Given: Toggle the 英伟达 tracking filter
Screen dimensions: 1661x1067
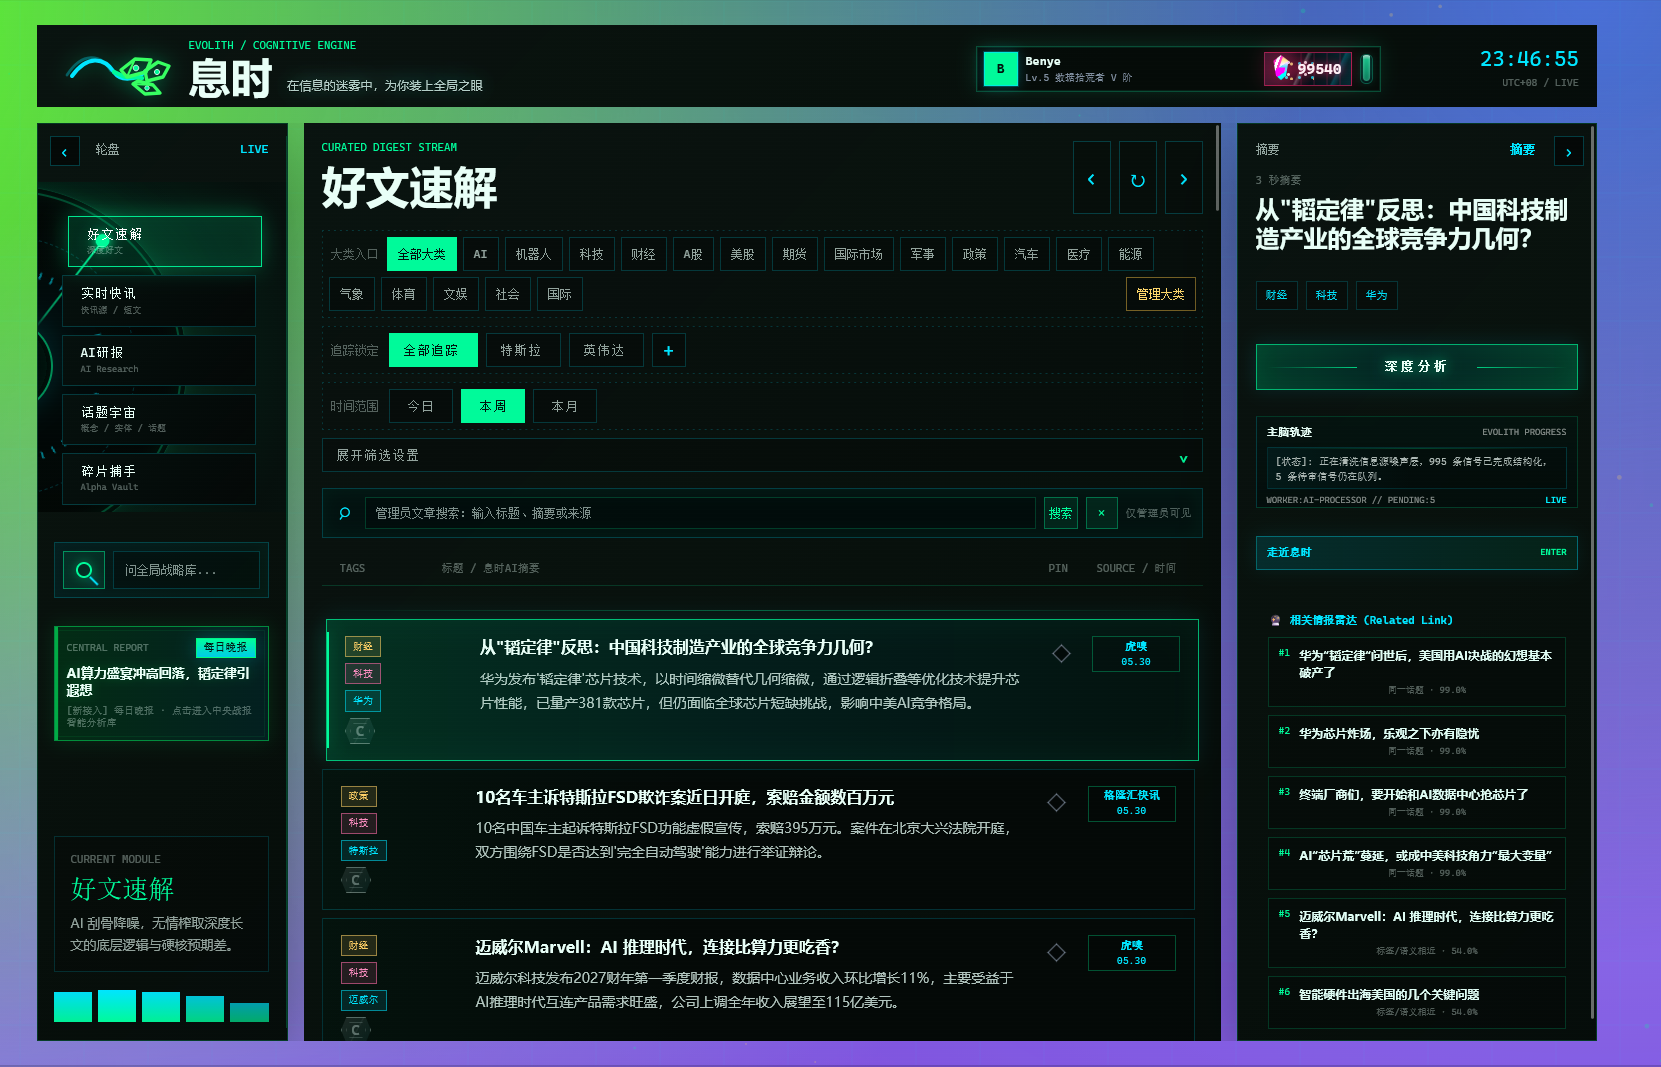Looking at the screenshot, I should 605,350.
